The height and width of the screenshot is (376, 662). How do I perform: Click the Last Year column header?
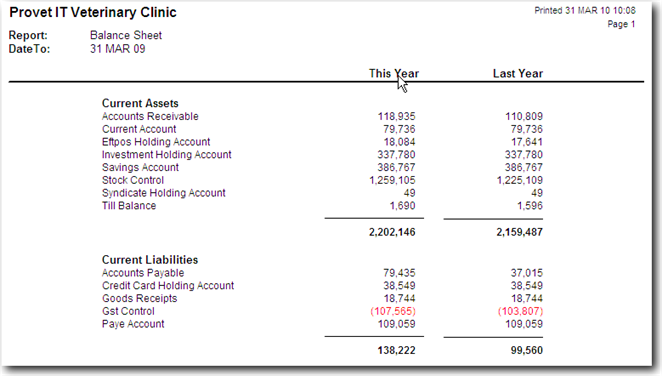click(518, 73)
